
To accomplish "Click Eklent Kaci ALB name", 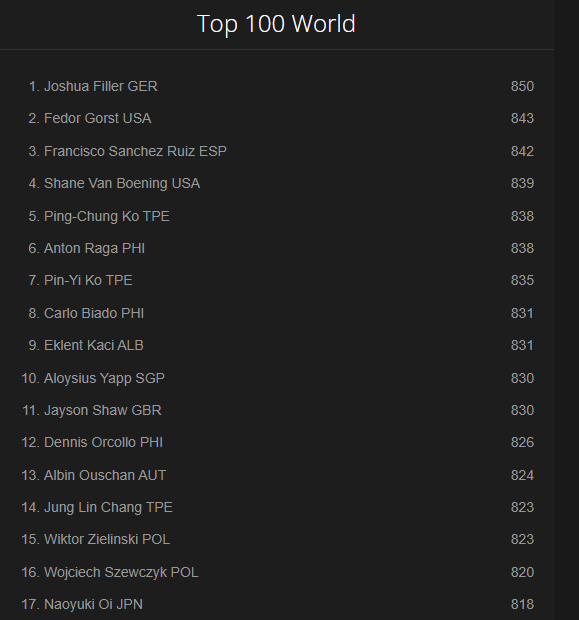I will click(94, 345).
